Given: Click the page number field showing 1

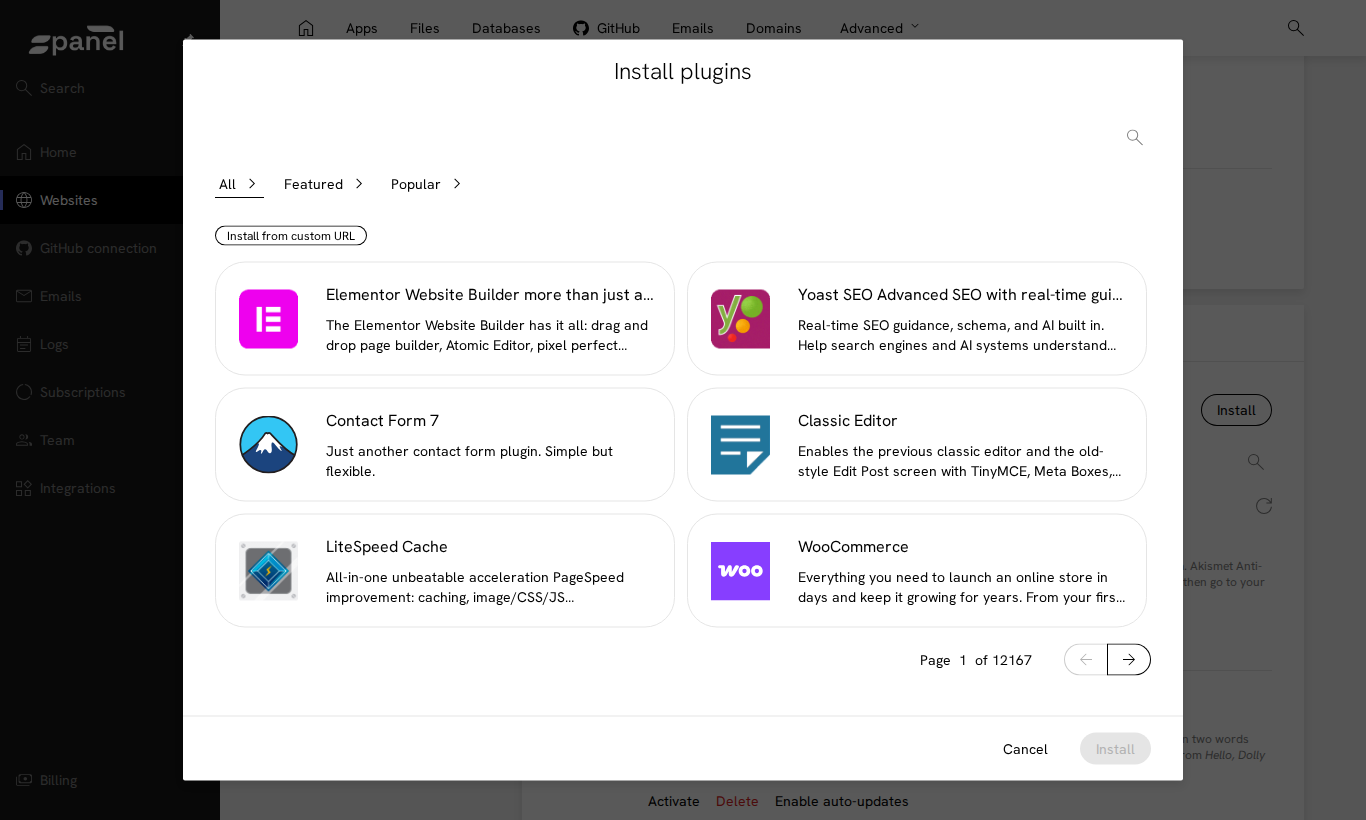Looking at the screenshot, I should coord(963,660).
